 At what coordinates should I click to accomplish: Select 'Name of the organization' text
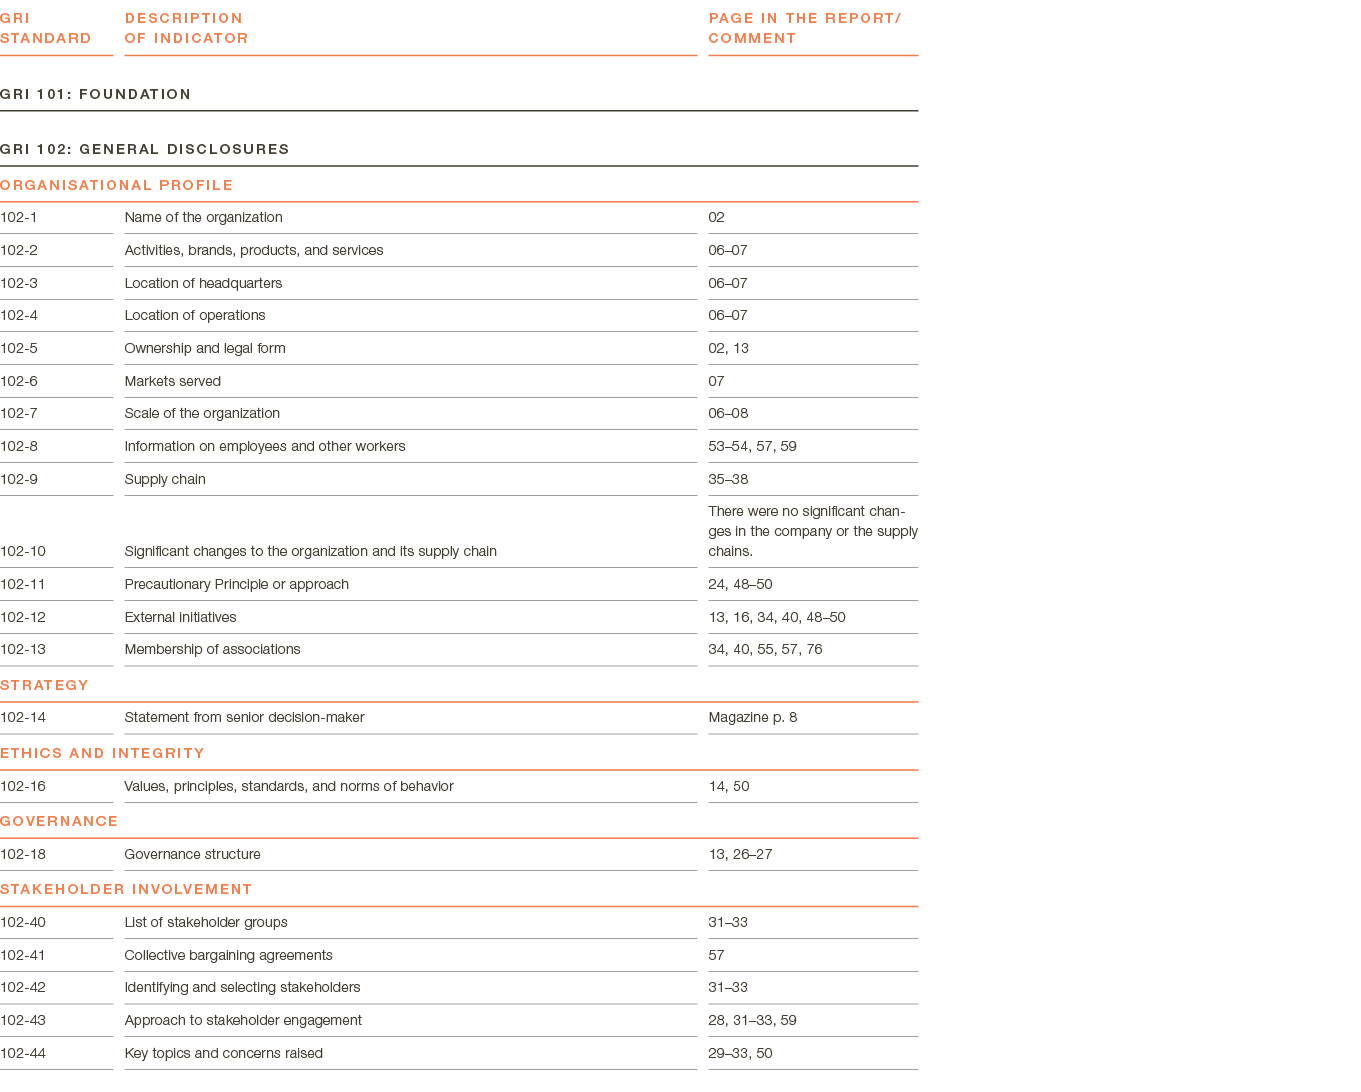click(203, 217)
